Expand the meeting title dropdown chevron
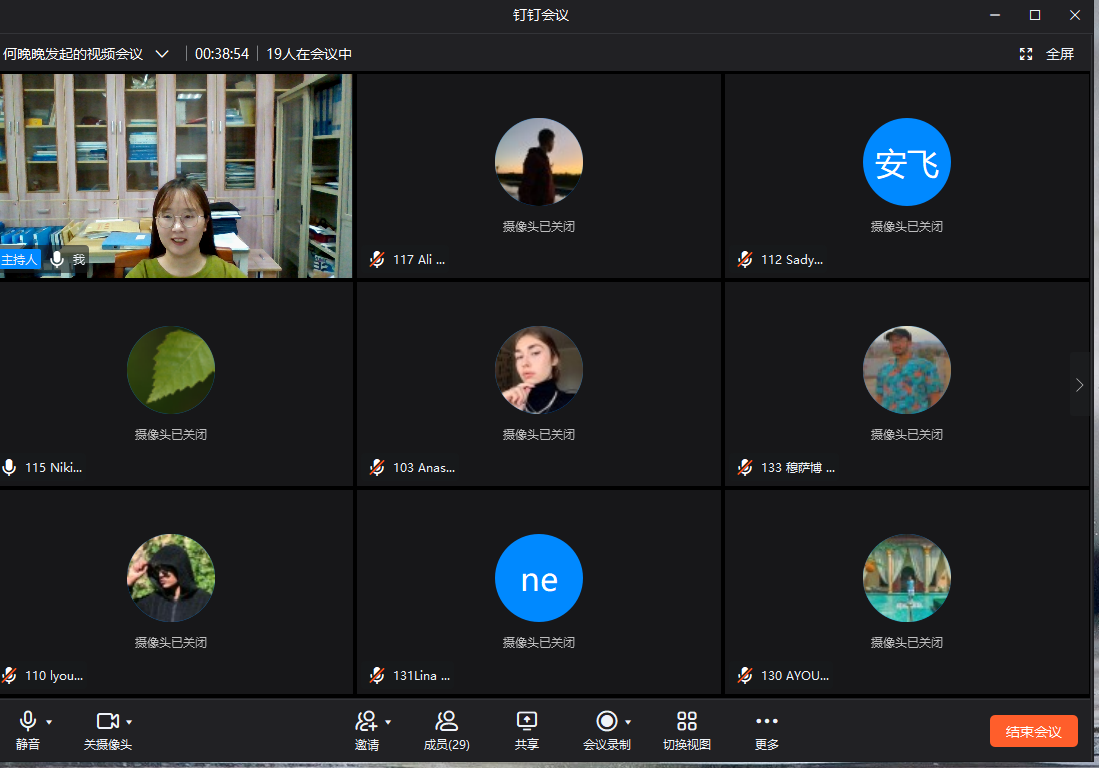The height and width of the screenshot is (768, 1099). pos(162,54)
